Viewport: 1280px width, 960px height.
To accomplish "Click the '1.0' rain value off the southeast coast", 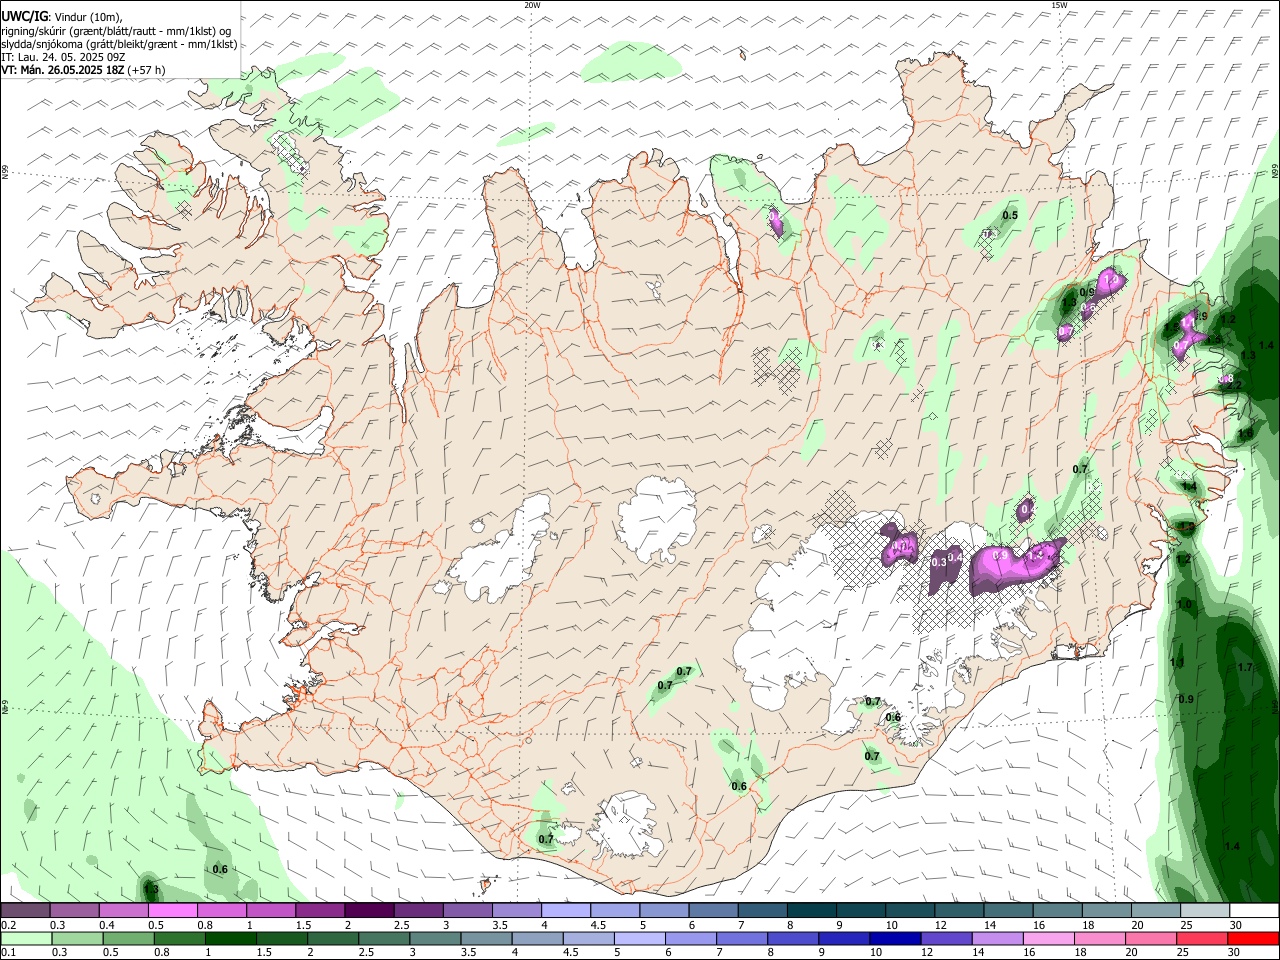I will click(x=1185, y=604).
